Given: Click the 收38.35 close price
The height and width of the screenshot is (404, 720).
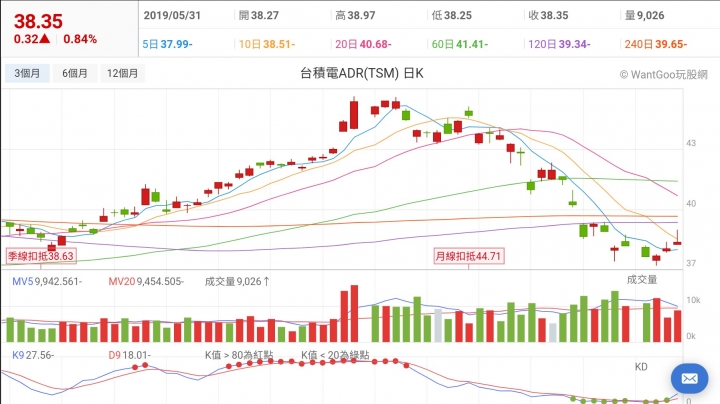Looking at the screenshot, I should [548, 15].
